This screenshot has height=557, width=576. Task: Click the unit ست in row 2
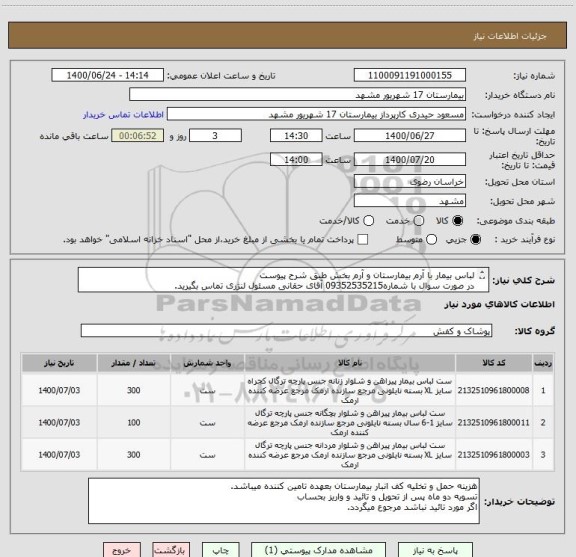pyautogui.click(x=208, y=423)
